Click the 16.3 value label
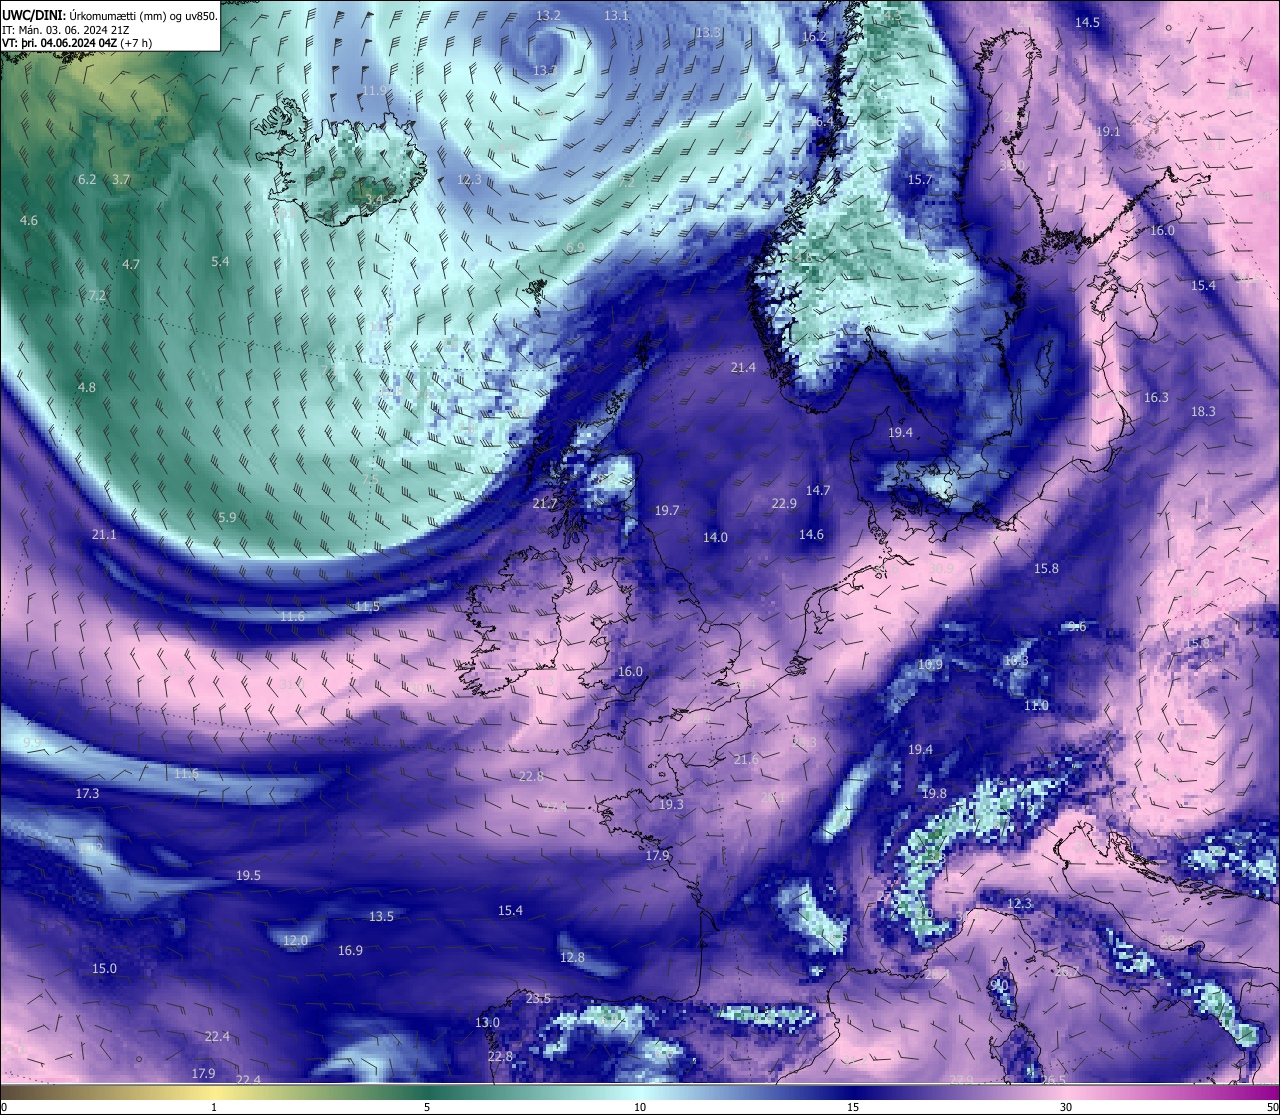This screenshot has width=1280, height=1115. pos(1155,397)
